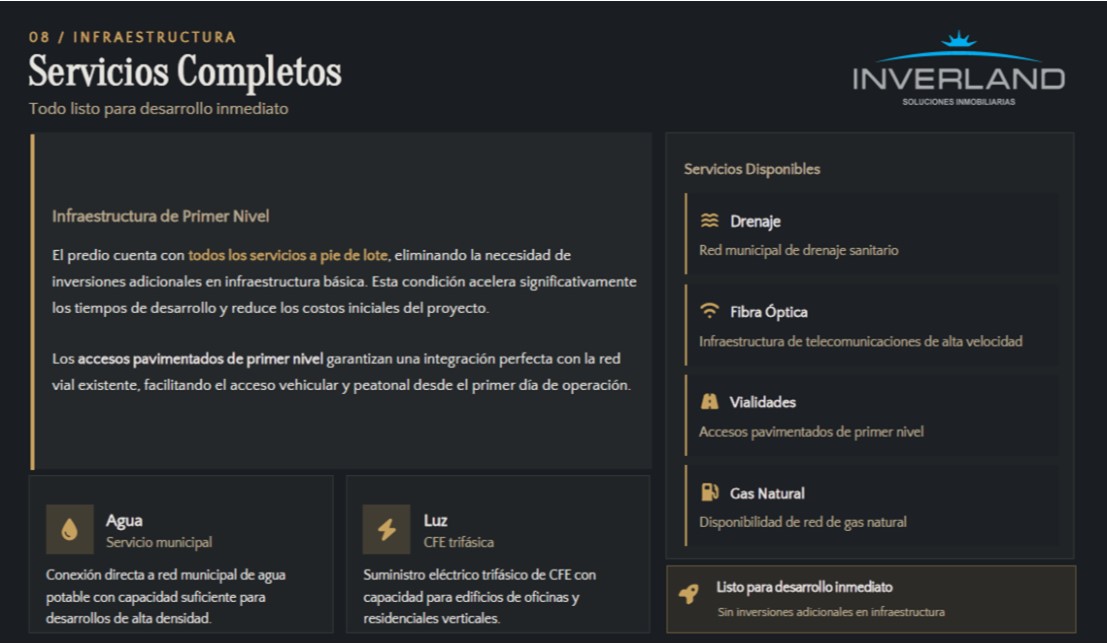Click the highlighted 'todos los servicios a pie de lote' text
This screenshot has height=644, width=1107.
pyautogui.click(x=287, y=255)
